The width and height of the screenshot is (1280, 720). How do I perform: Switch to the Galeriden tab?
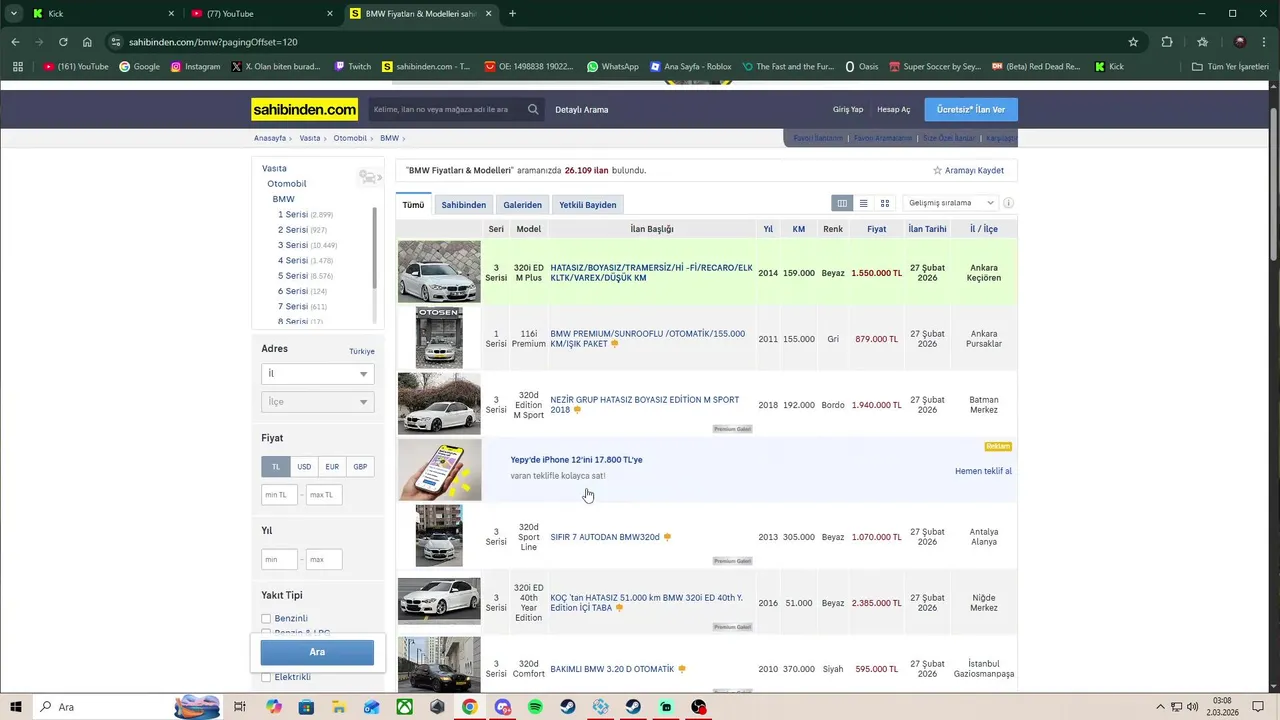(x=522, y=205)
